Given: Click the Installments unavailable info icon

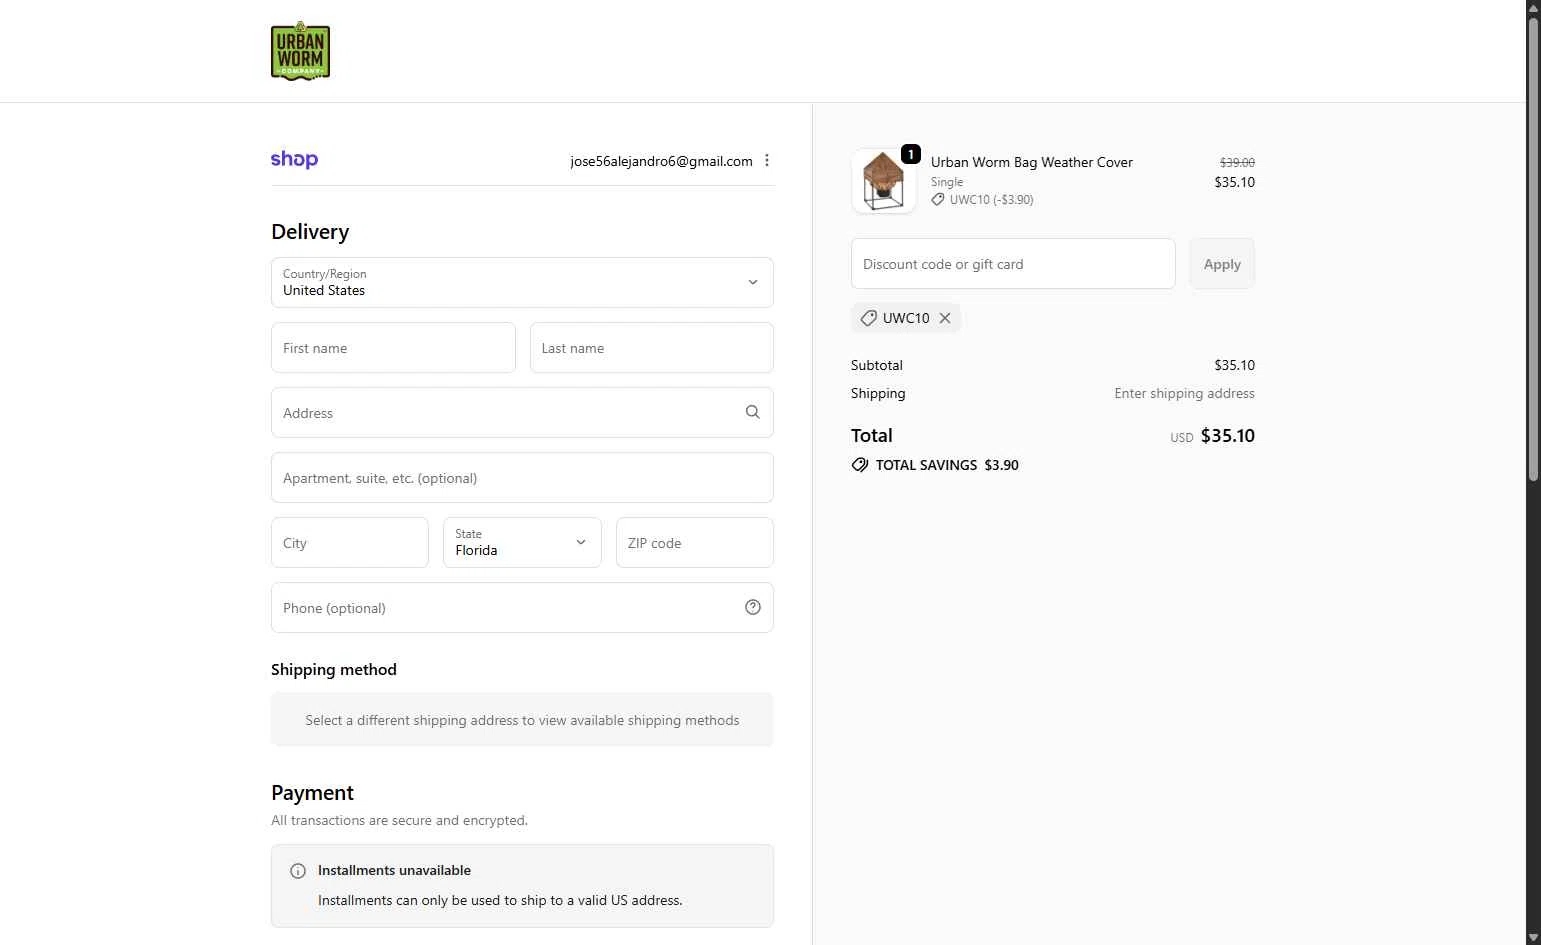Looking at the screenshot, I should coord(298,871).
